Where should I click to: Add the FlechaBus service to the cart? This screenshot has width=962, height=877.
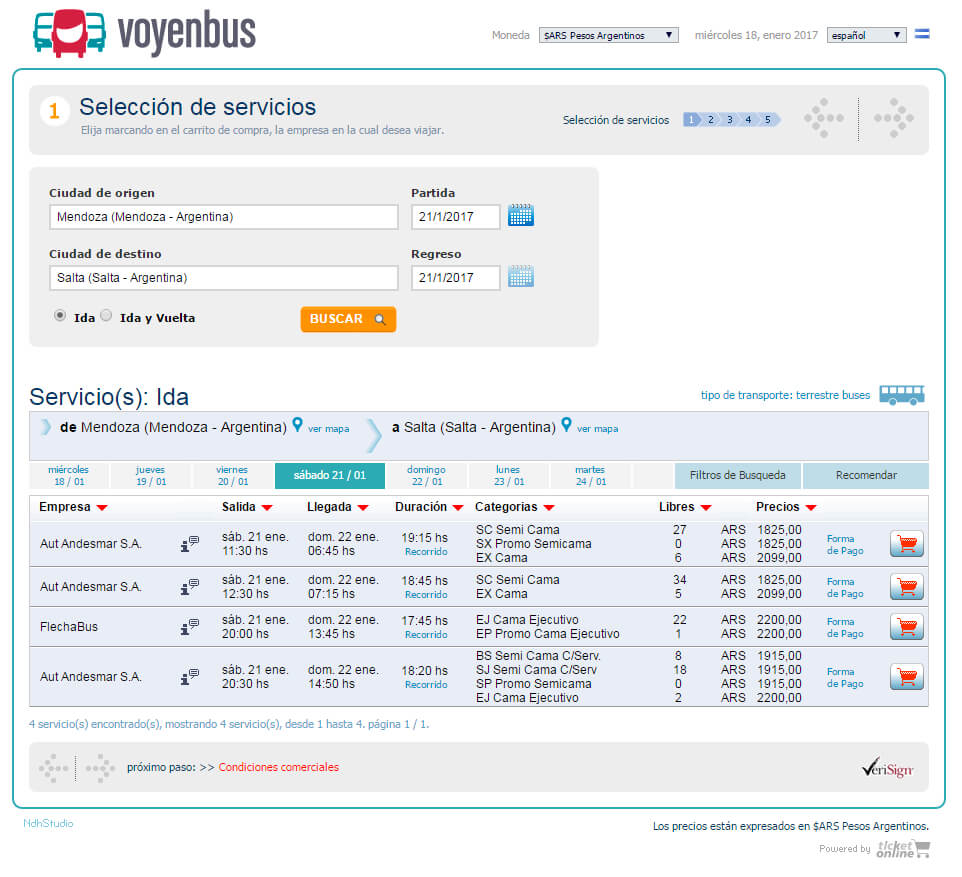point(906,627)
